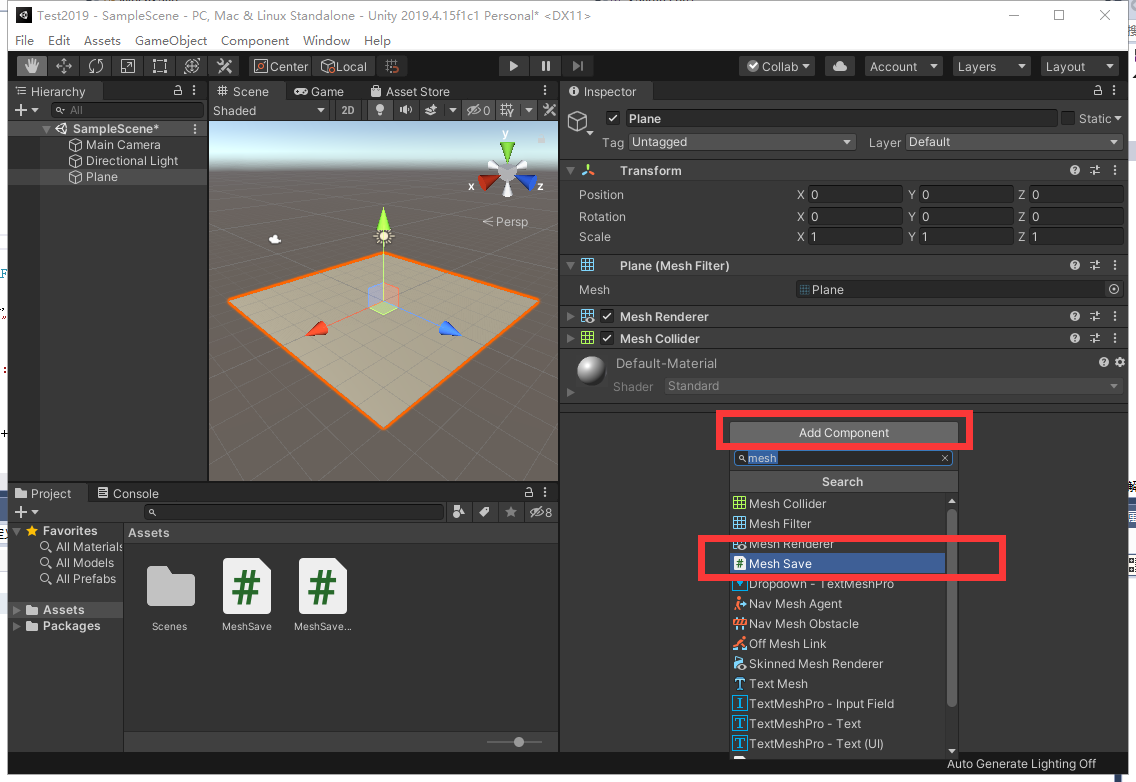The height and width of the screenshot is (782, 1136).
Task: Open the Account dropdown
Action: (x=903, y=66)
